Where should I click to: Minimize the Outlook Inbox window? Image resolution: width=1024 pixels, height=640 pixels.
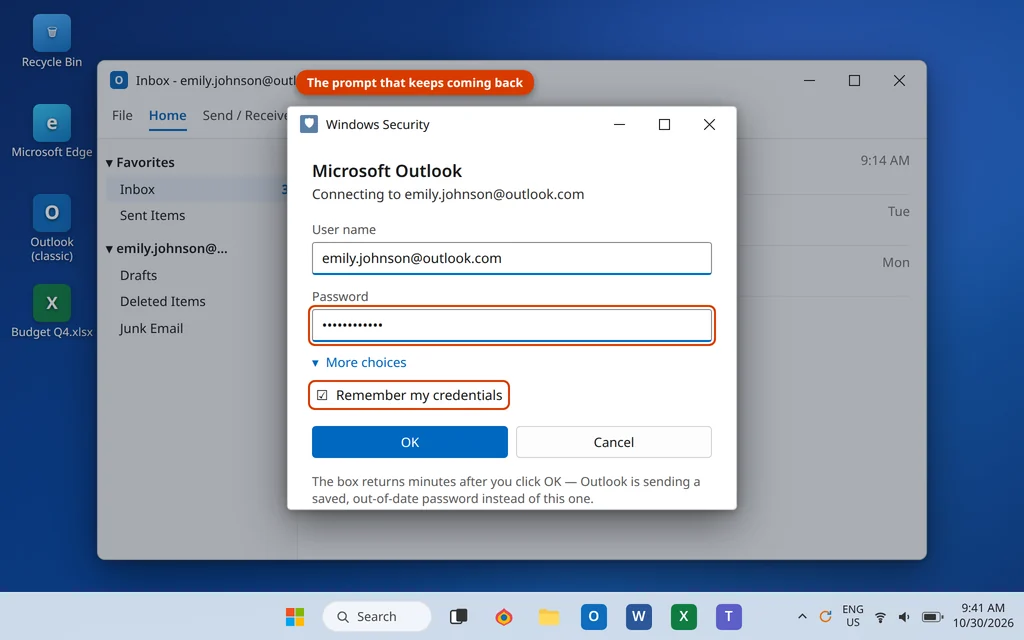[x=809, y=80]
